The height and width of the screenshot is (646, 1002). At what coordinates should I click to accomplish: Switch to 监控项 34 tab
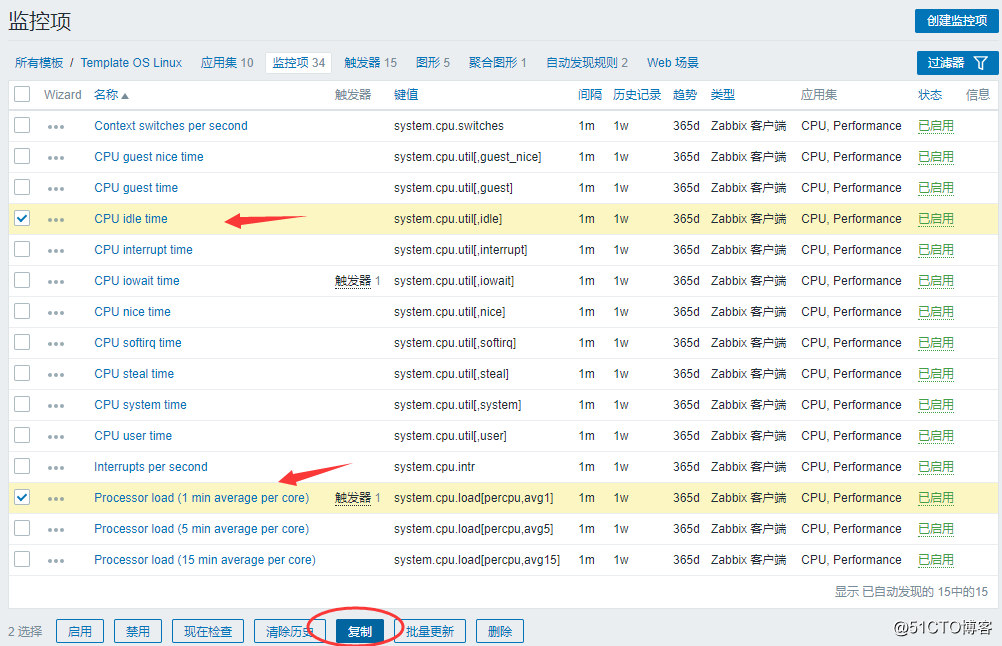click(x=298, y=63)
